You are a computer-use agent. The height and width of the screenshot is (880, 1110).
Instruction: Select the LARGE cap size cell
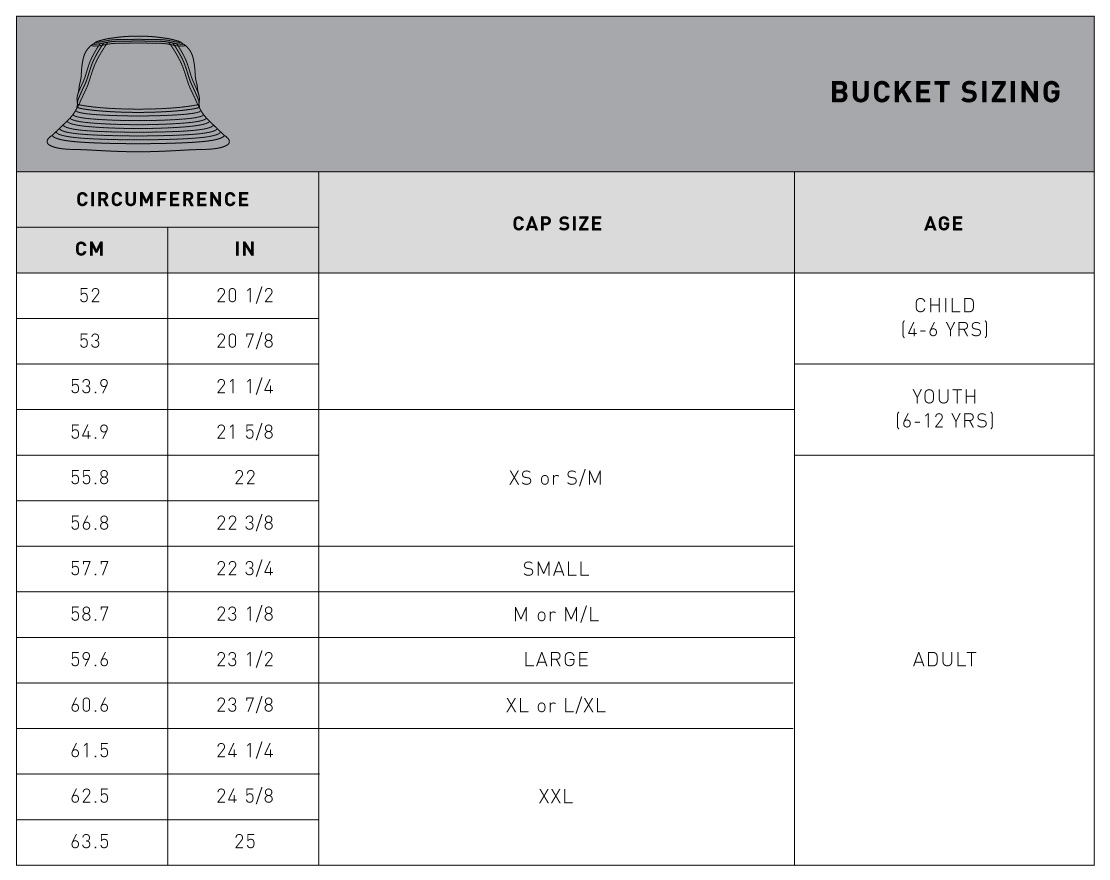[x=556, y=660]
